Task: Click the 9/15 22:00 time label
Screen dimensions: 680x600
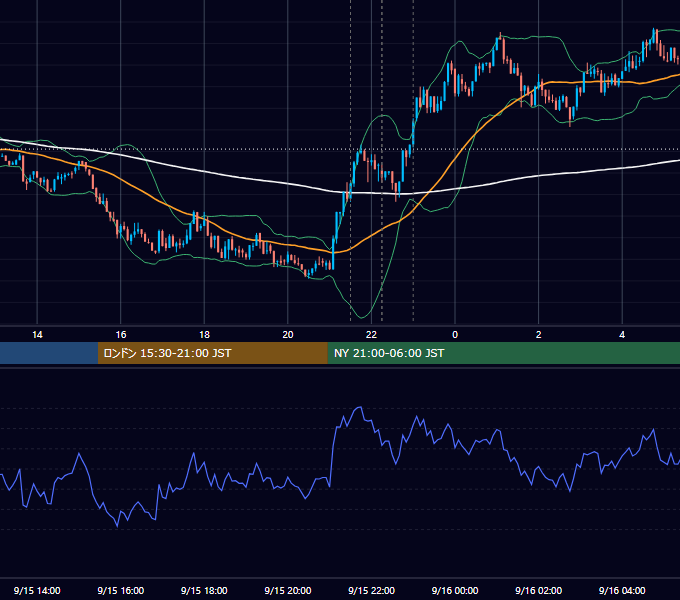Action: coord(371,590)
